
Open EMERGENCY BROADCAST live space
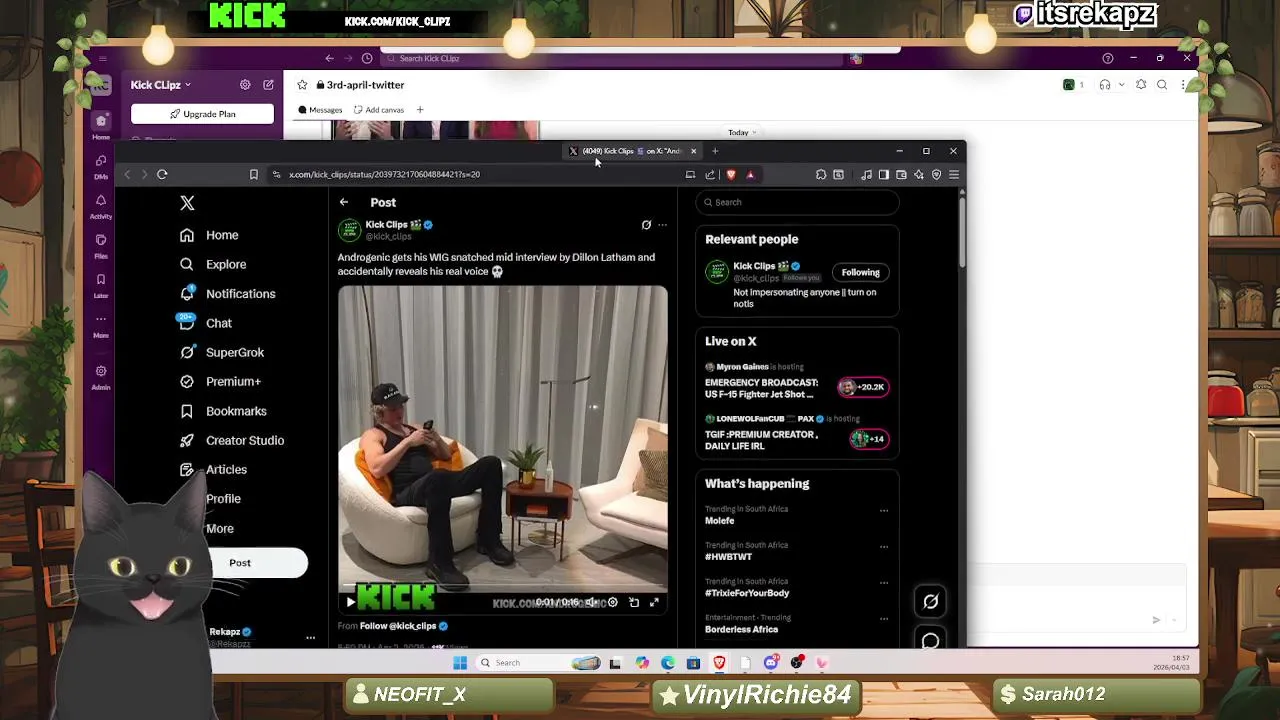tap(761, 388)
